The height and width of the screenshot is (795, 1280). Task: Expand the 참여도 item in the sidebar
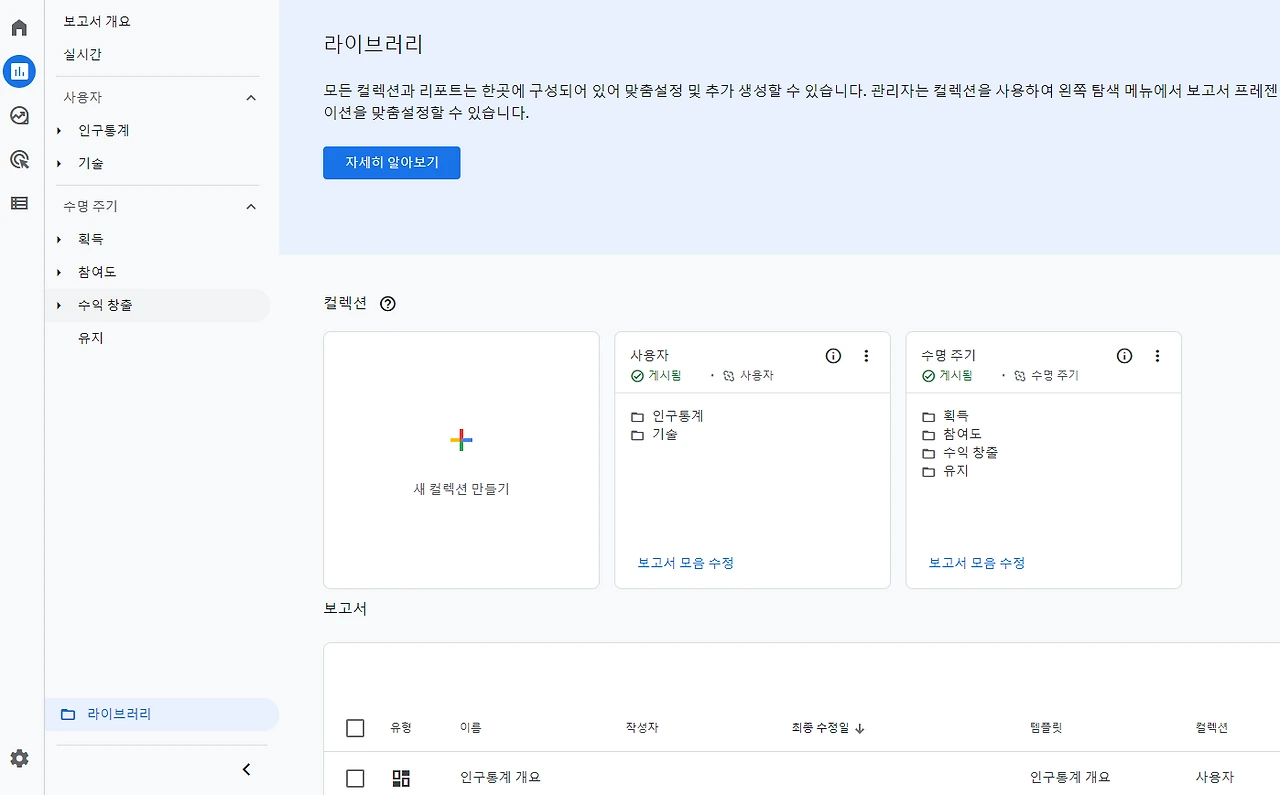click(59, 271)
